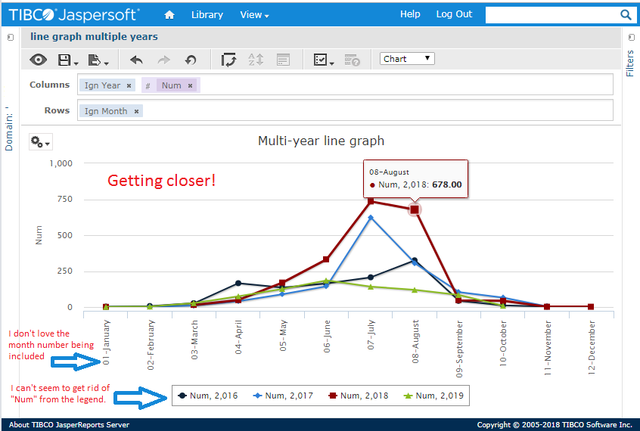Click the line graph multiple years heading
The height and width of the screenshot is (431, 640).
point(94,37)
